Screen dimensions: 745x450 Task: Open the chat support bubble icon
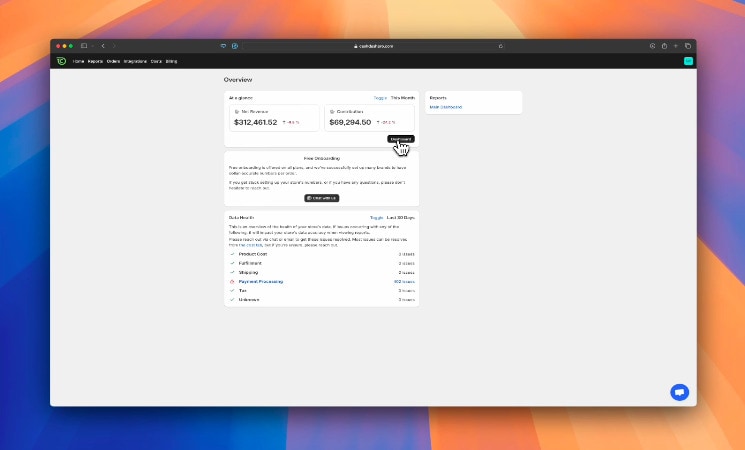pos(679,393)
